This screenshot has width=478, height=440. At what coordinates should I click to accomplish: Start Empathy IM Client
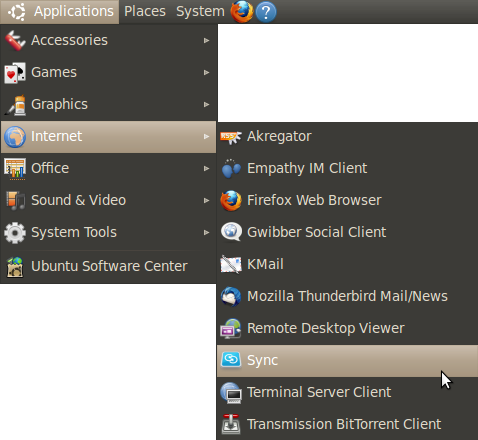347,168
